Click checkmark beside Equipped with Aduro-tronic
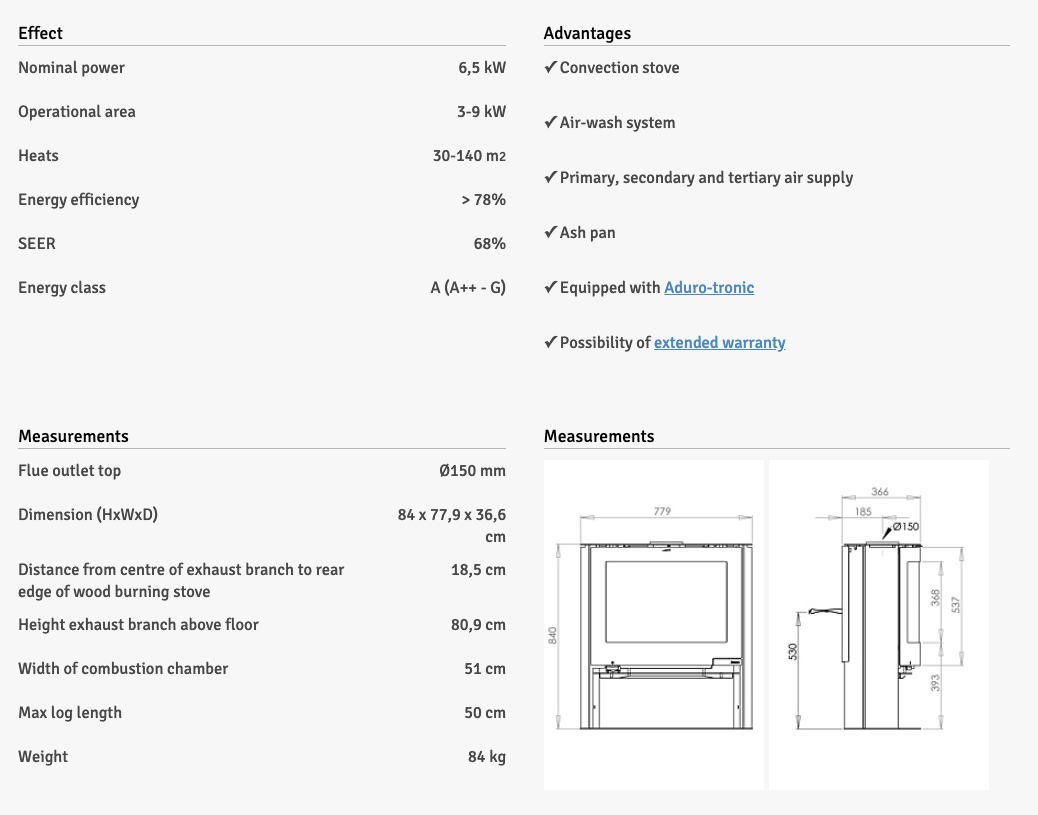The width and height of the screenshot is (1038, 815). tap(550, 288)
